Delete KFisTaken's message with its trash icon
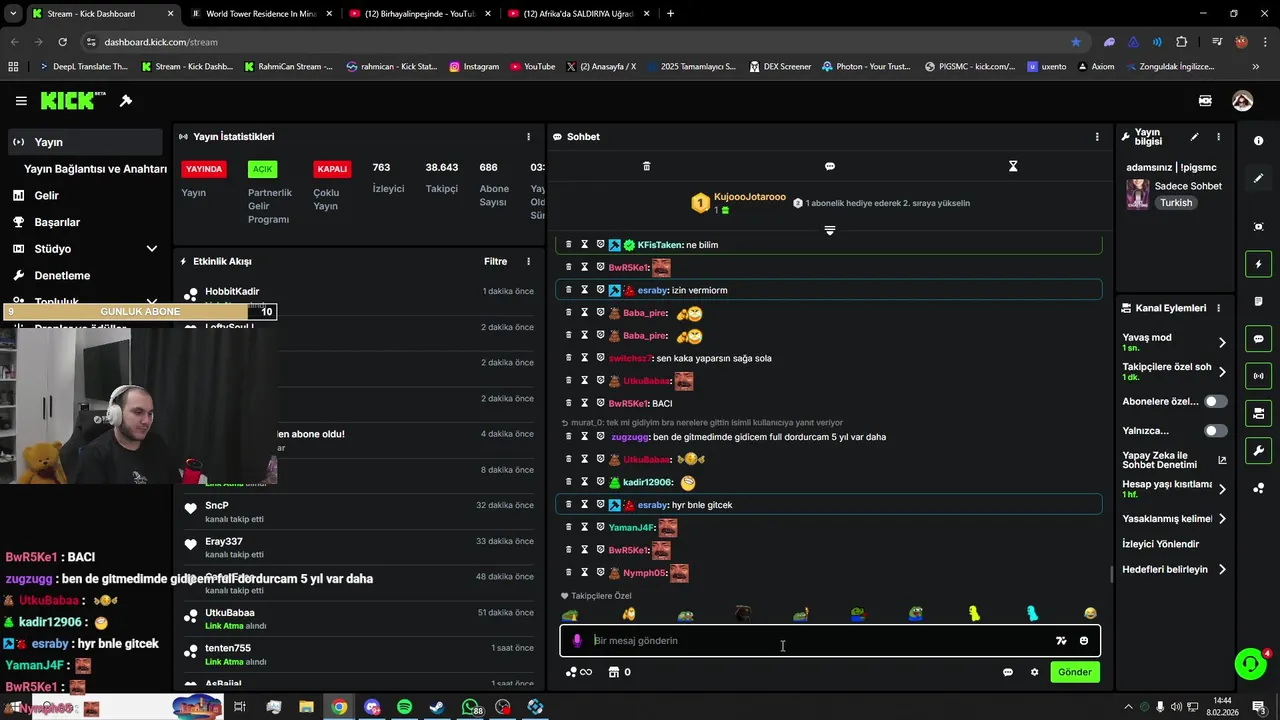This screenshot has height=720, width=1280. tap(569, 244)
